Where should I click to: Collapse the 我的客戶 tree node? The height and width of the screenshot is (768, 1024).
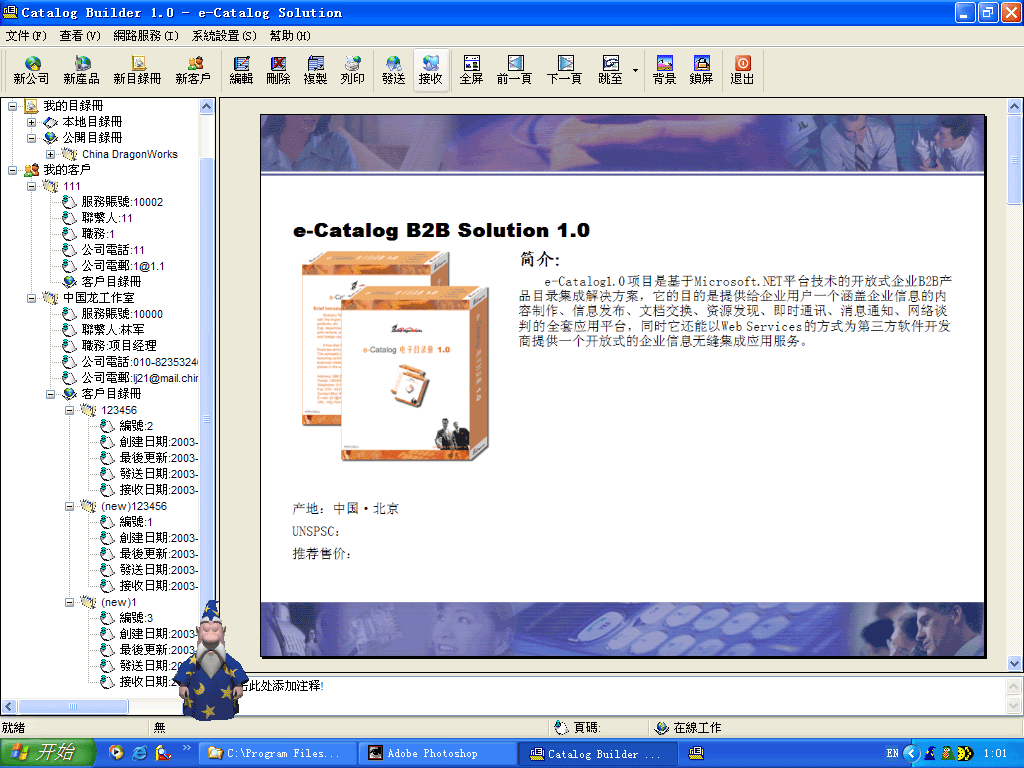[x=12, y=170]
